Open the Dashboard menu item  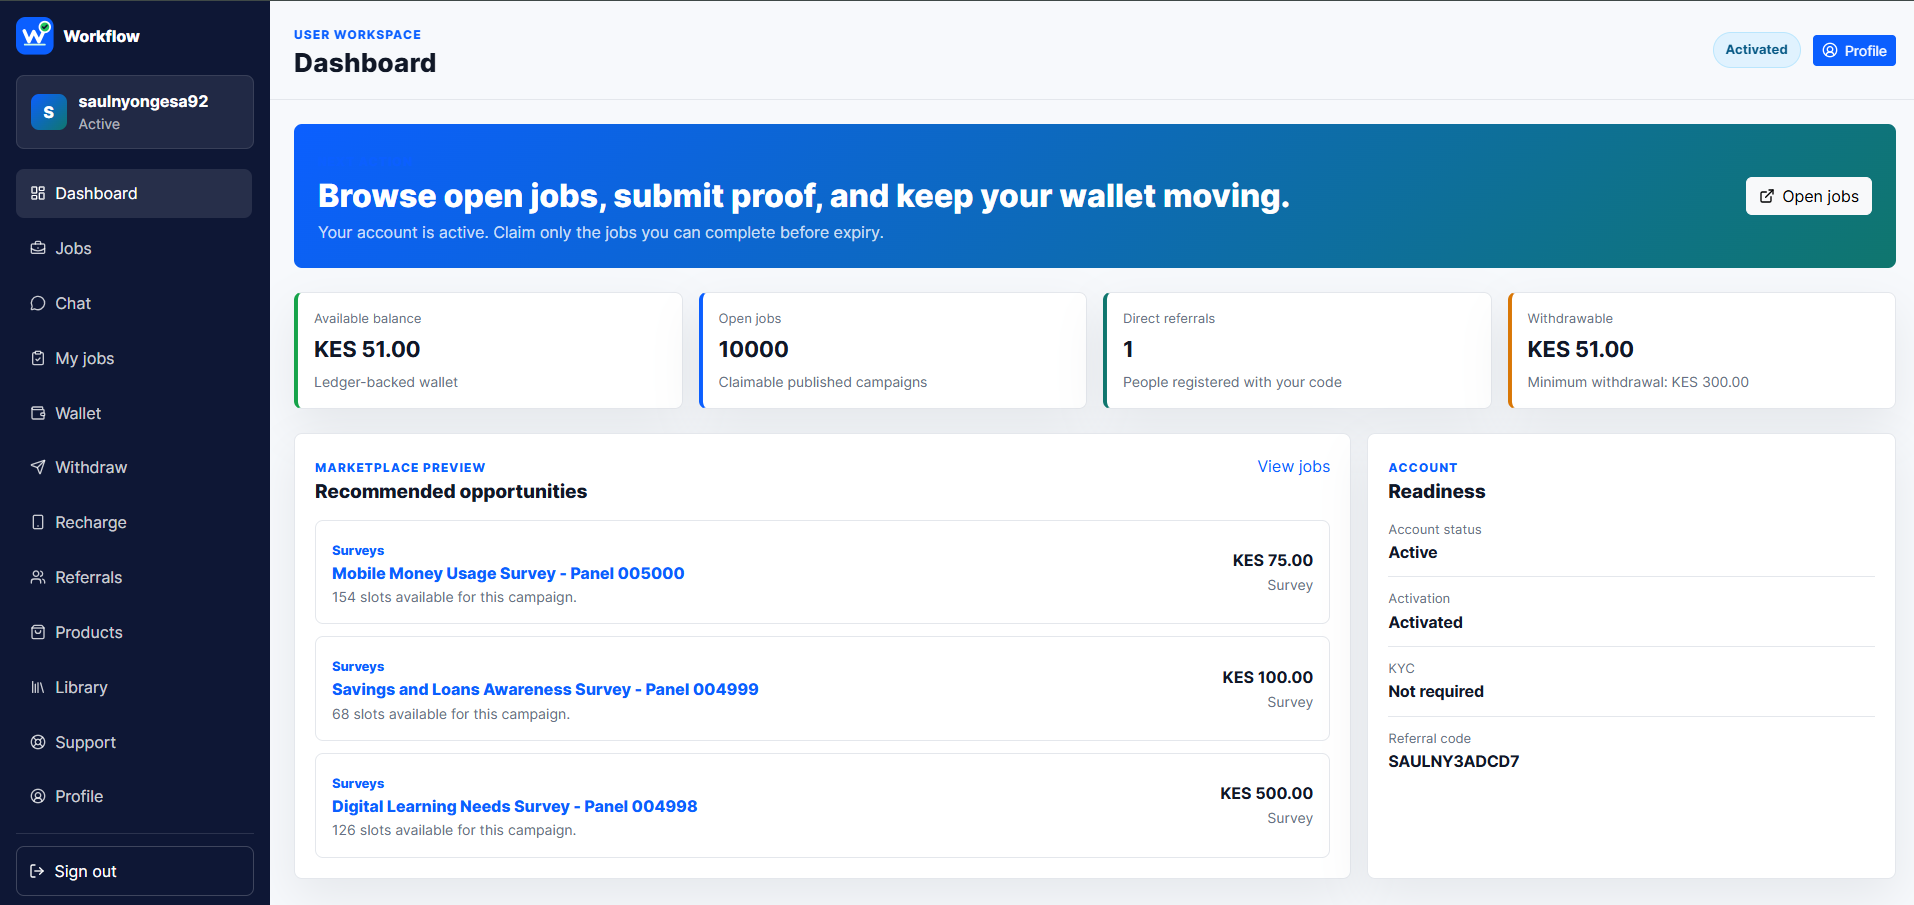coord(134,193)
